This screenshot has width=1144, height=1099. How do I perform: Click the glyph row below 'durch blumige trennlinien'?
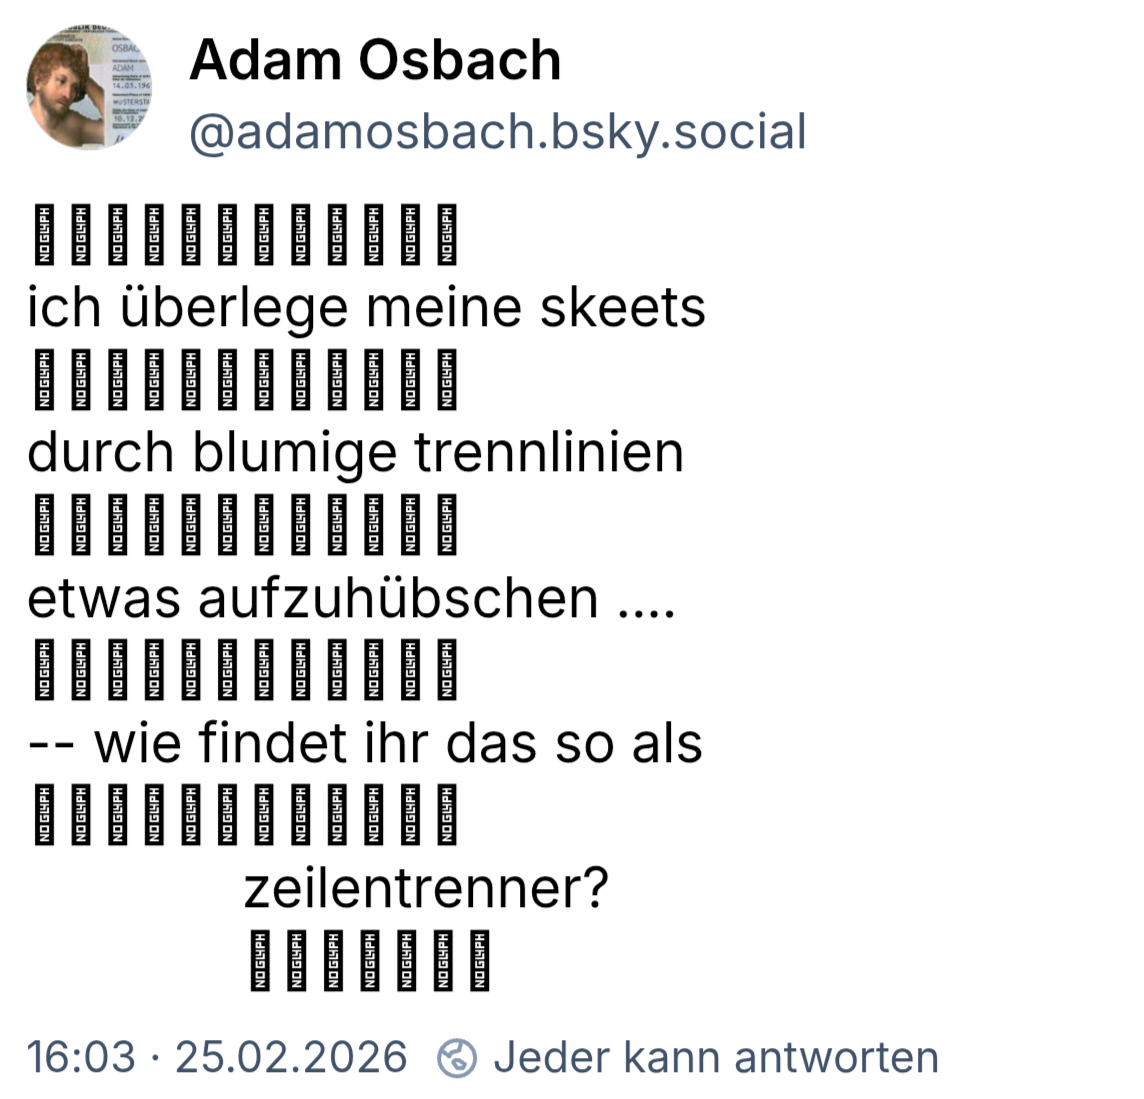pyautogui.click(x=245, y=525)
